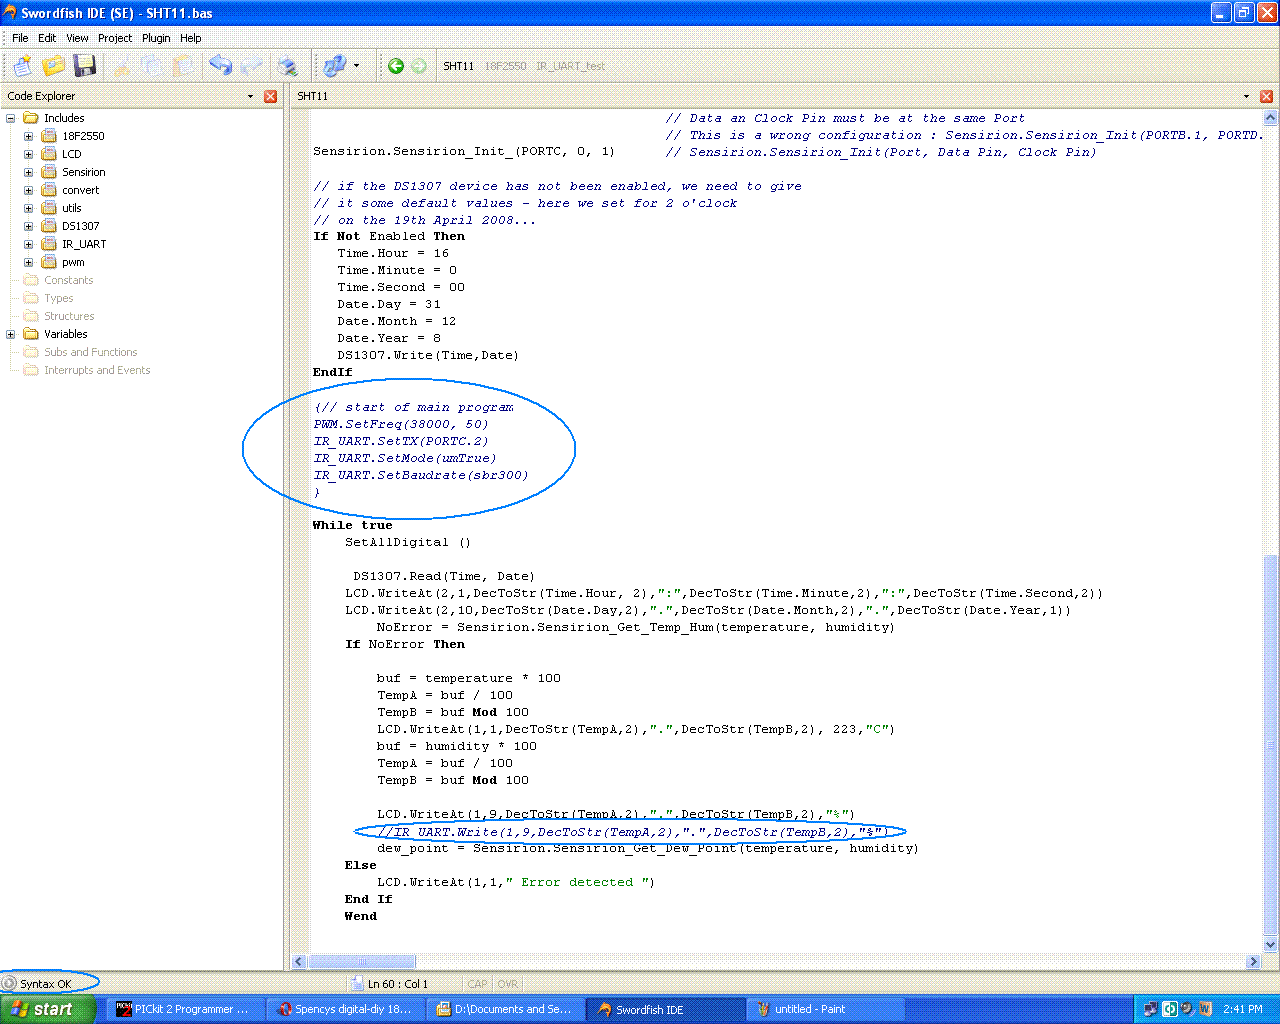Click the vertical scrollbar down arrow of the editor

(1270, 944)
